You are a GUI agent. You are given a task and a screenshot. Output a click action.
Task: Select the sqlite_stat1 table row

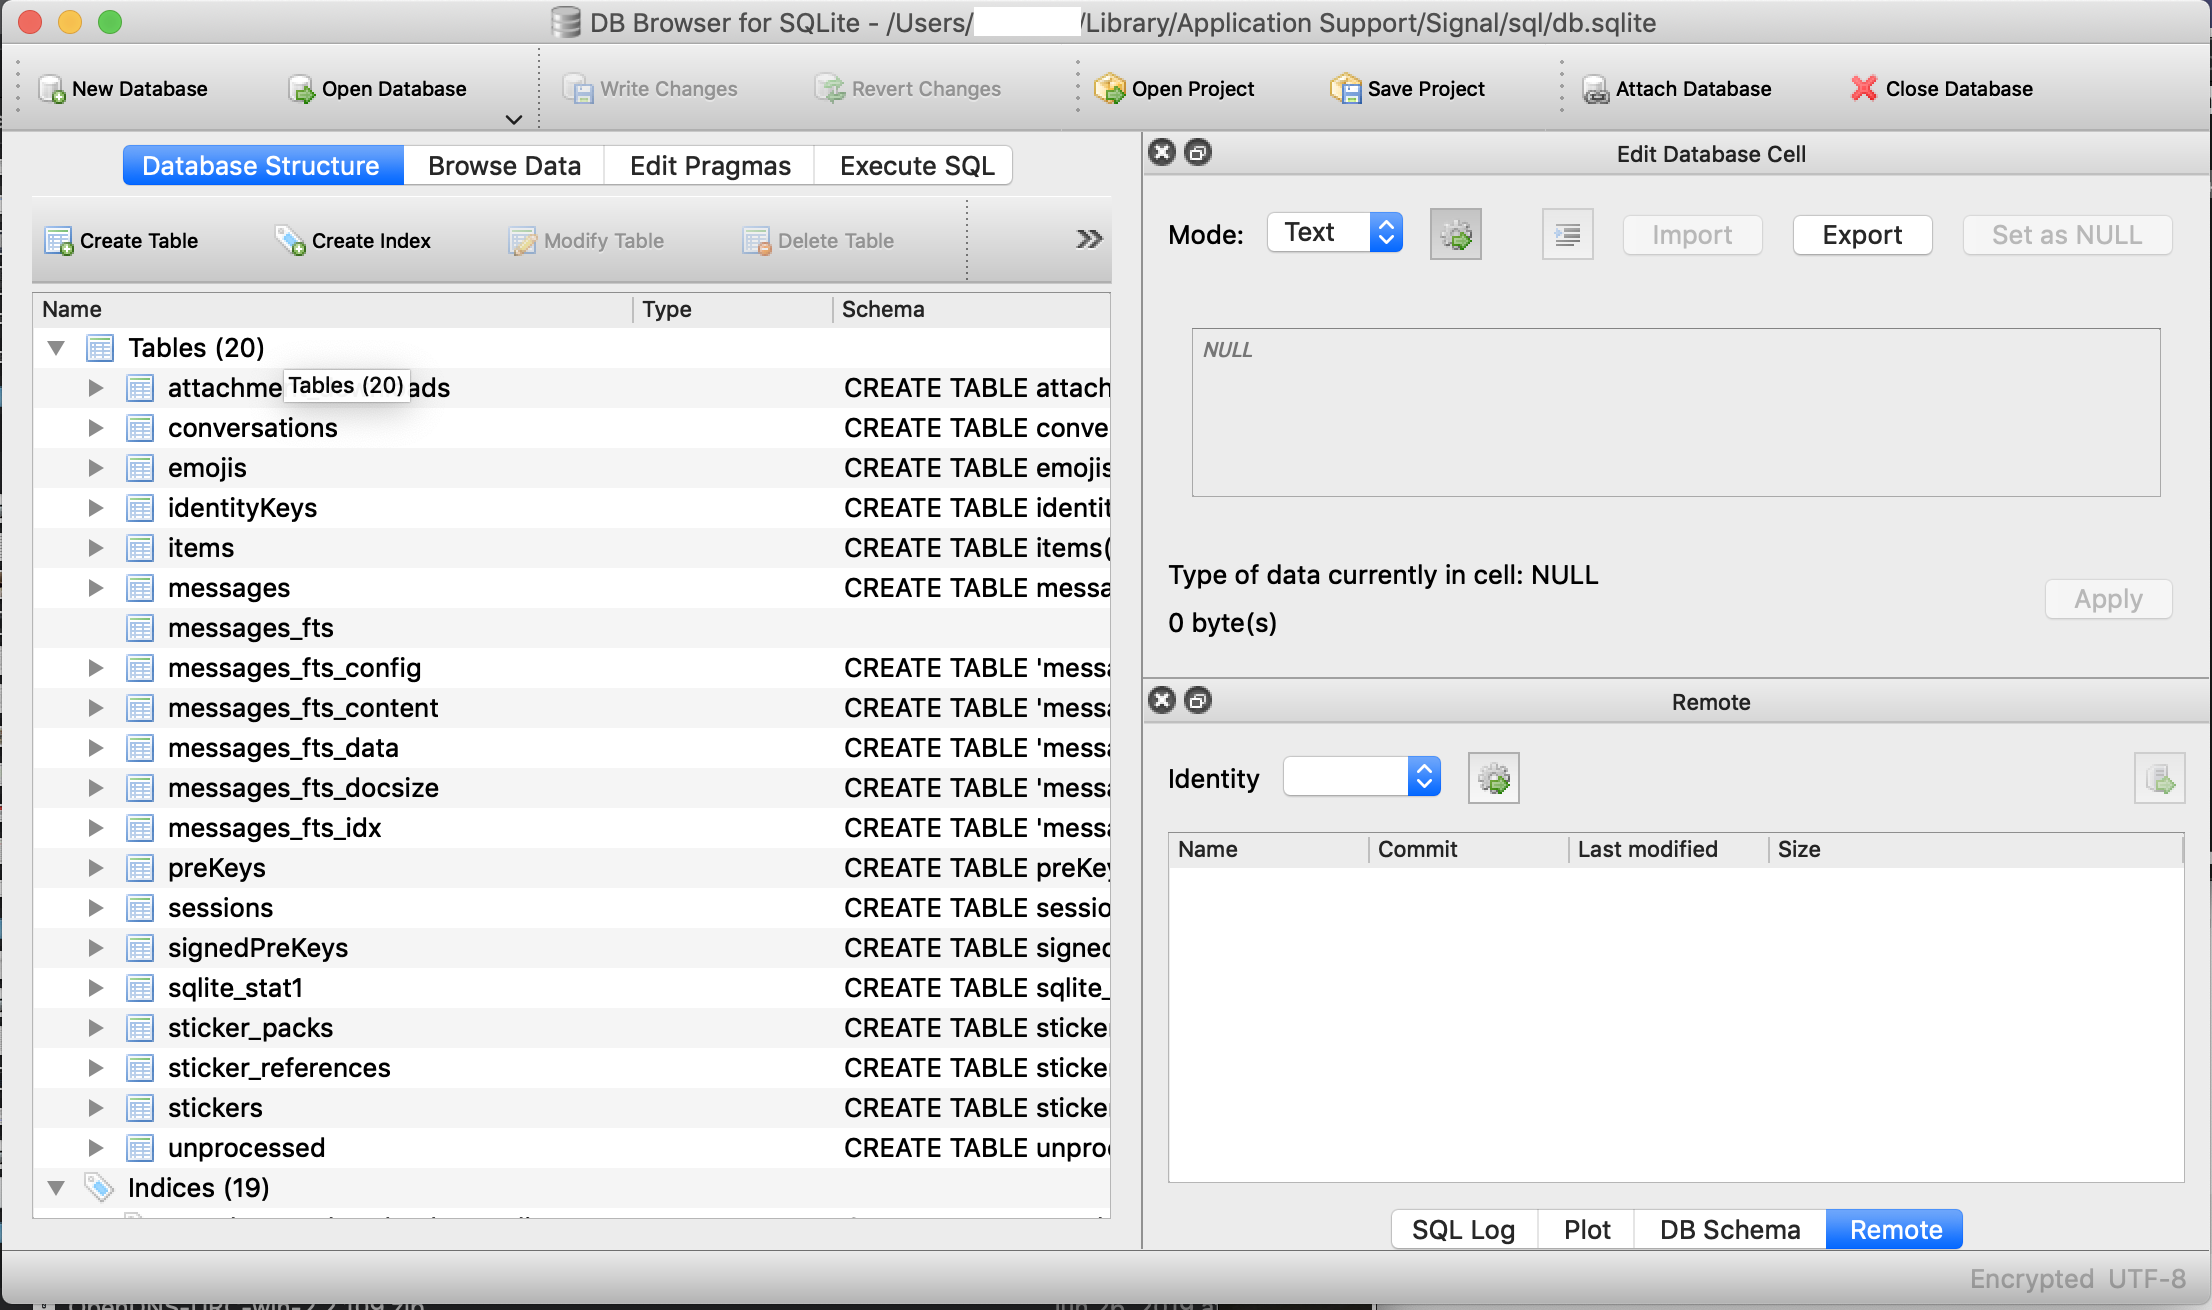point(572,988)
